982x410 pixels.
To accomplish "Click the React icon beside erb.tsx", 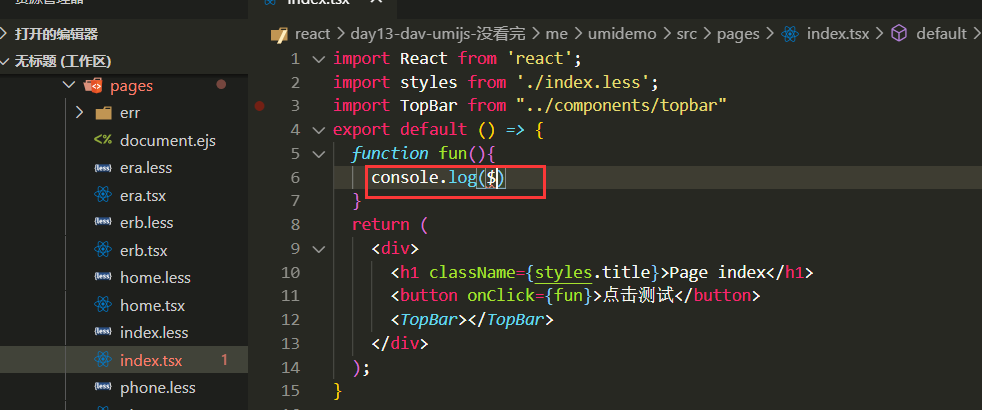I will [103, 250].
